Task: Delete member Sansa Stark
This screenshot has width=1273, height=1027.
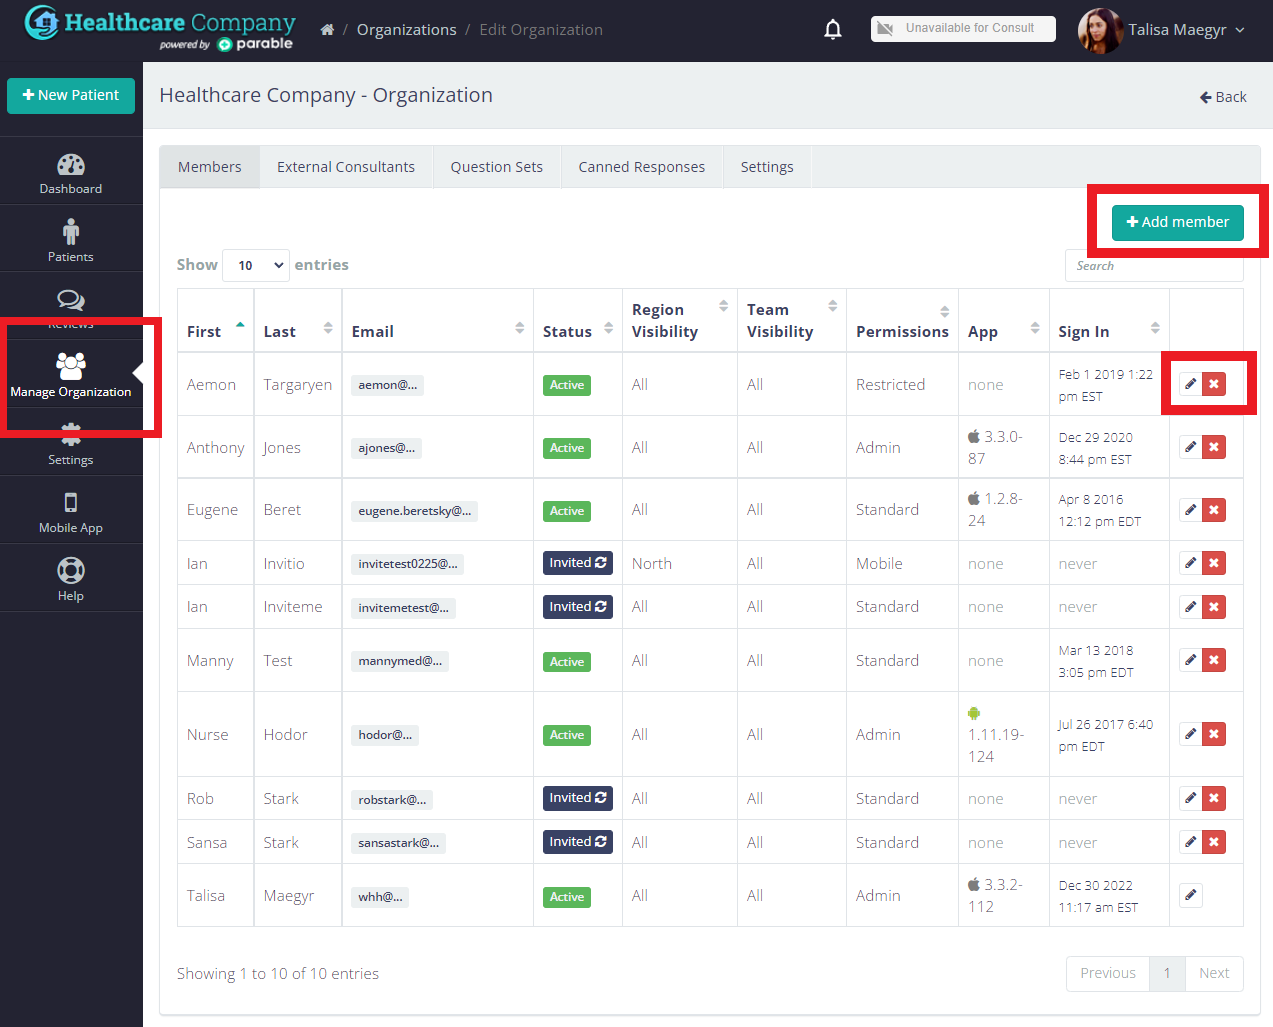Action: [x=1214, y=842]
